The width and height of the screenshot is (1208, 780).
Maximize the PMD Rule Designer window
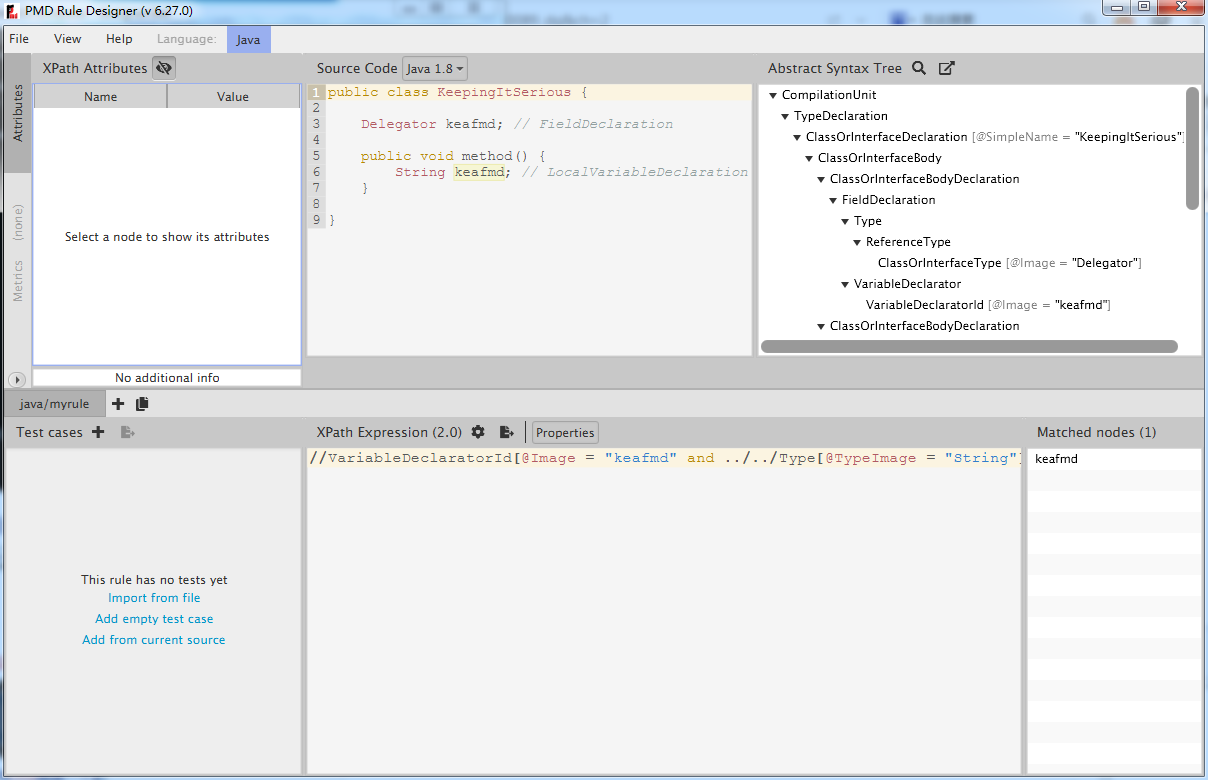coord(1144,7)
